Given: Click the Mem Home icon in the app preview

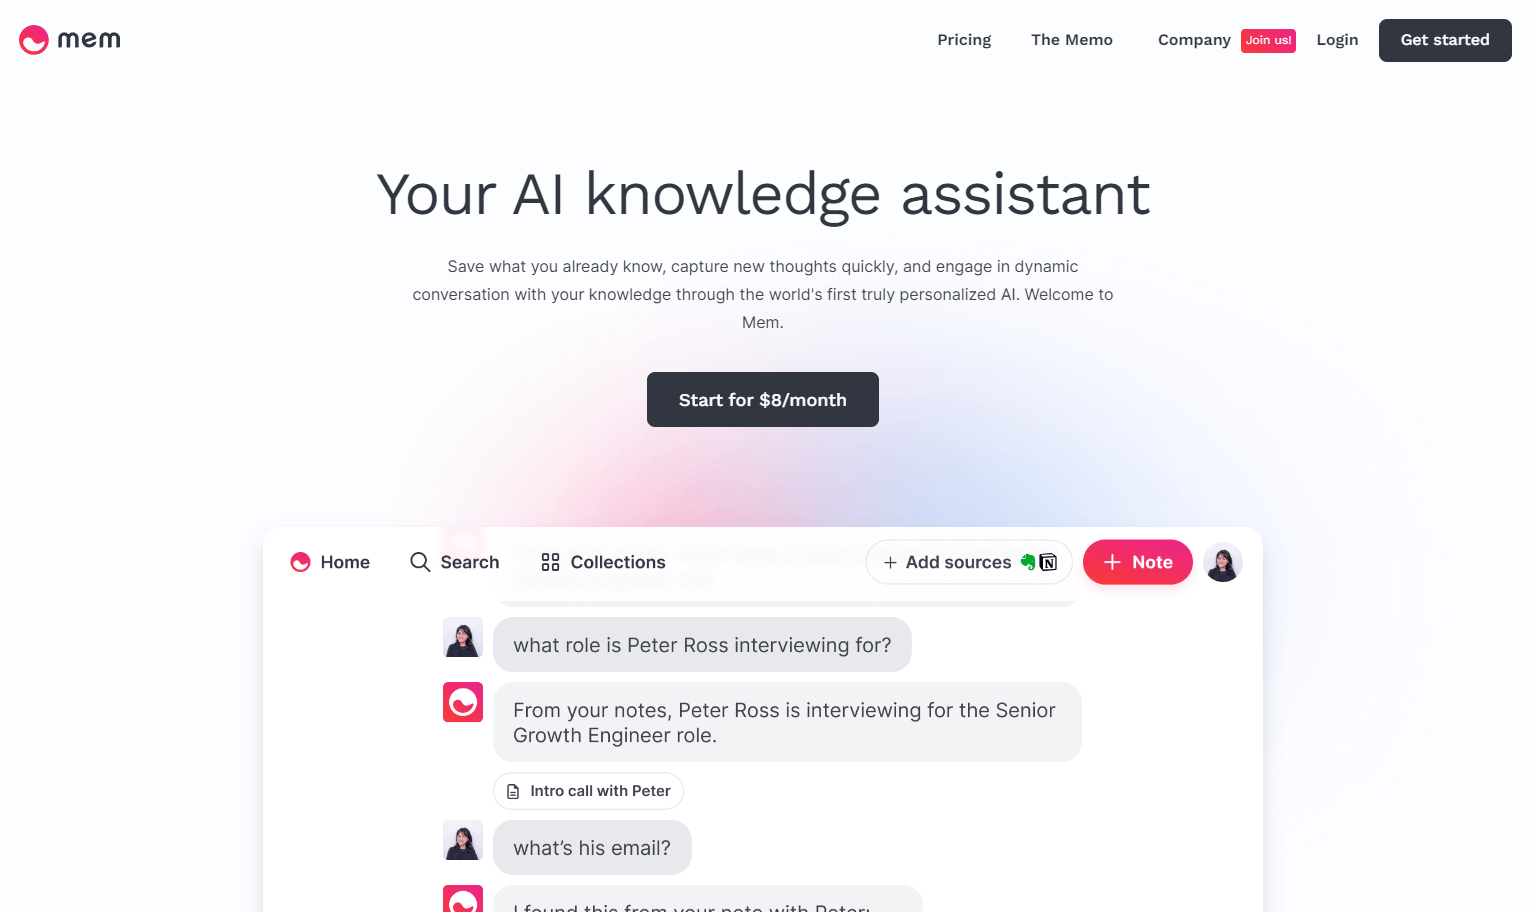Looking at the screenshot, I should [300, 562].
